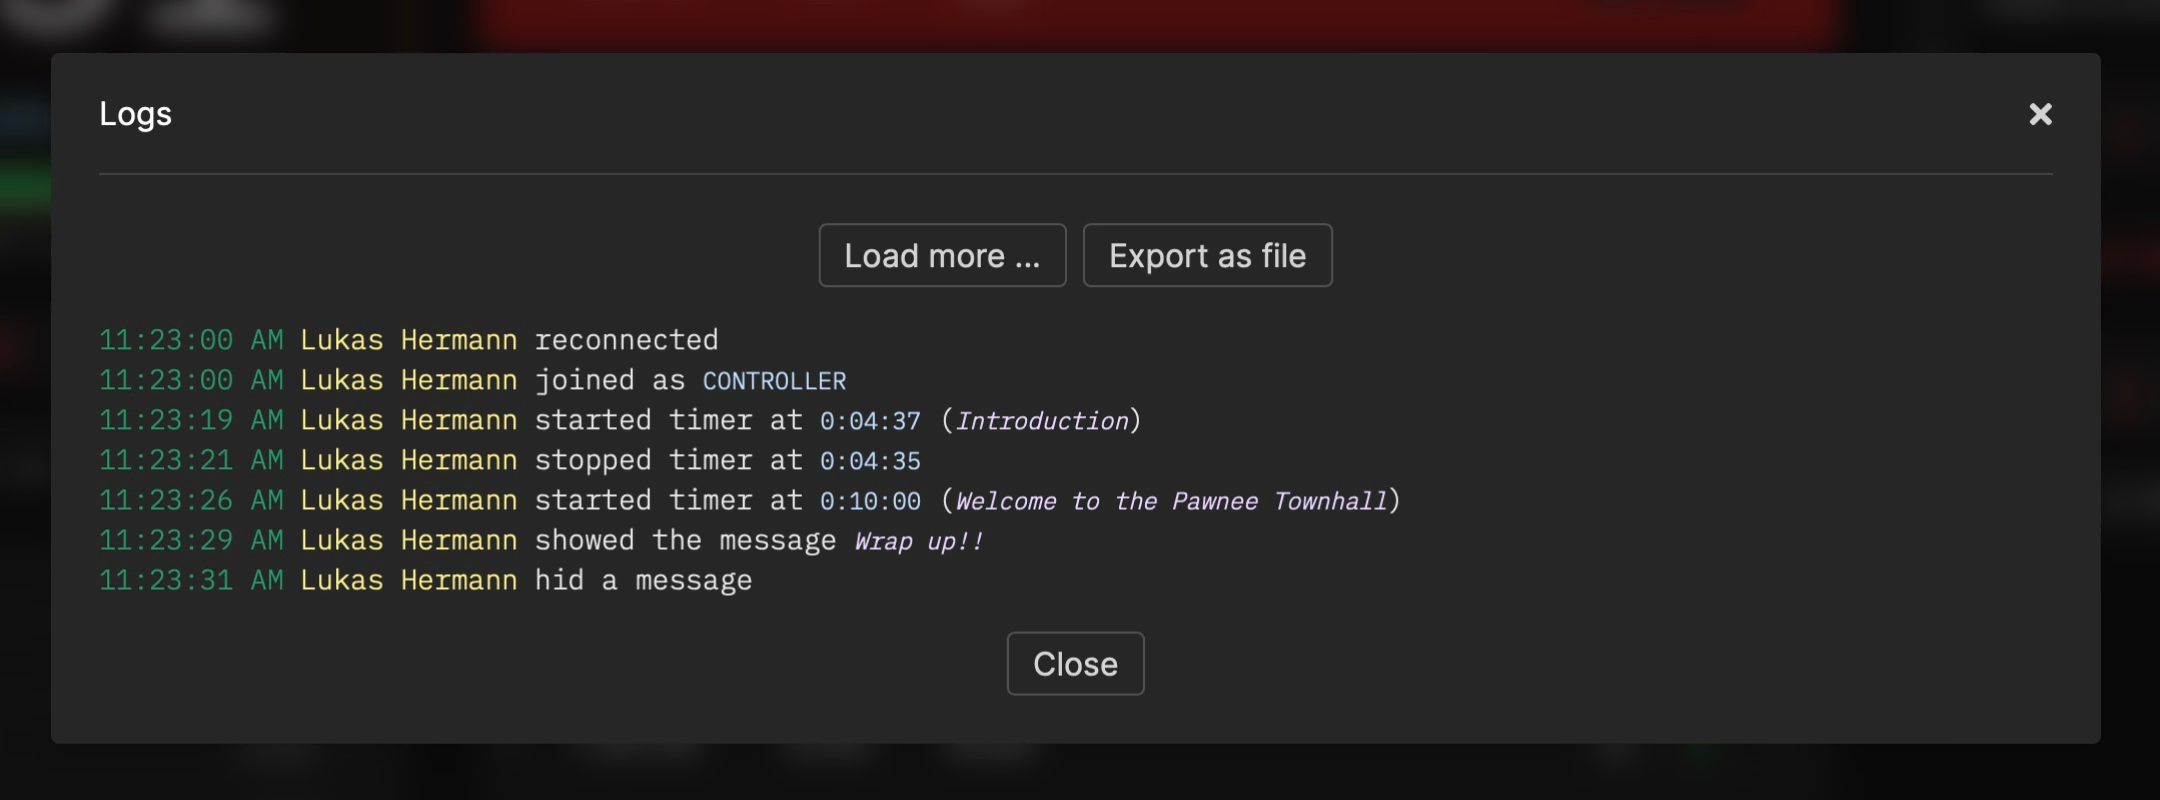Click the Logs dialog title
The height and width of the screenshot is (800, 2160).
tap(136, 113)
